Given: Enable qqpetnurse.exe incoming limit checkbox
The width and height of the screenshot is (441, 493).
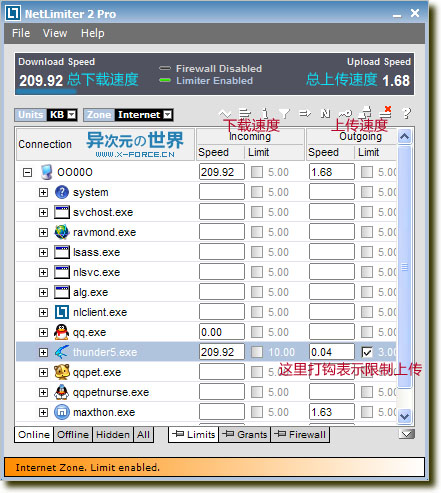Looking at the screenshot, I should tap(257, 392).
